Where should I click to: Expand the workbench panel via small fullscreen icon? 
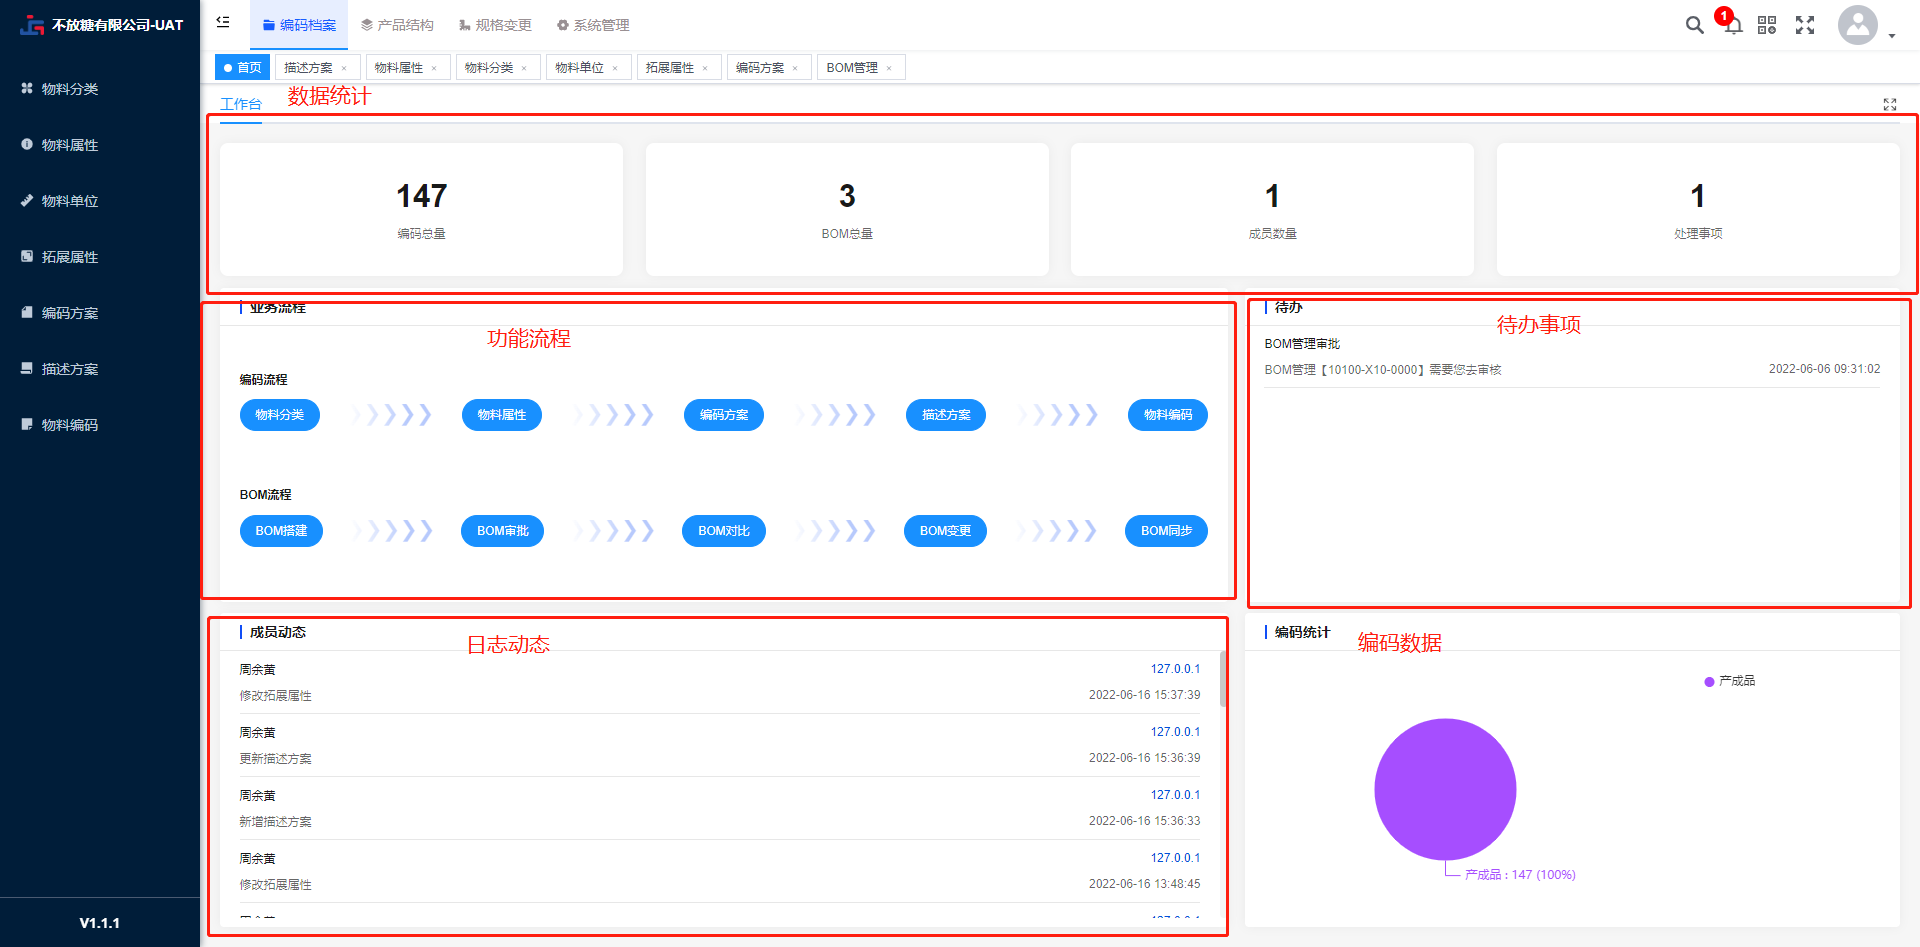1890,104
